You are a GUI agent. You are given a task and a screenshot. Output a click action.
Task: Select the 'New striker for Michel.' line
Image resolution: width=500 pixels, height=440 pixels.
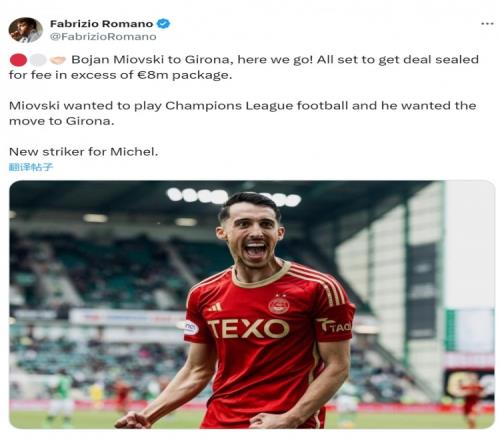(83, 152)
